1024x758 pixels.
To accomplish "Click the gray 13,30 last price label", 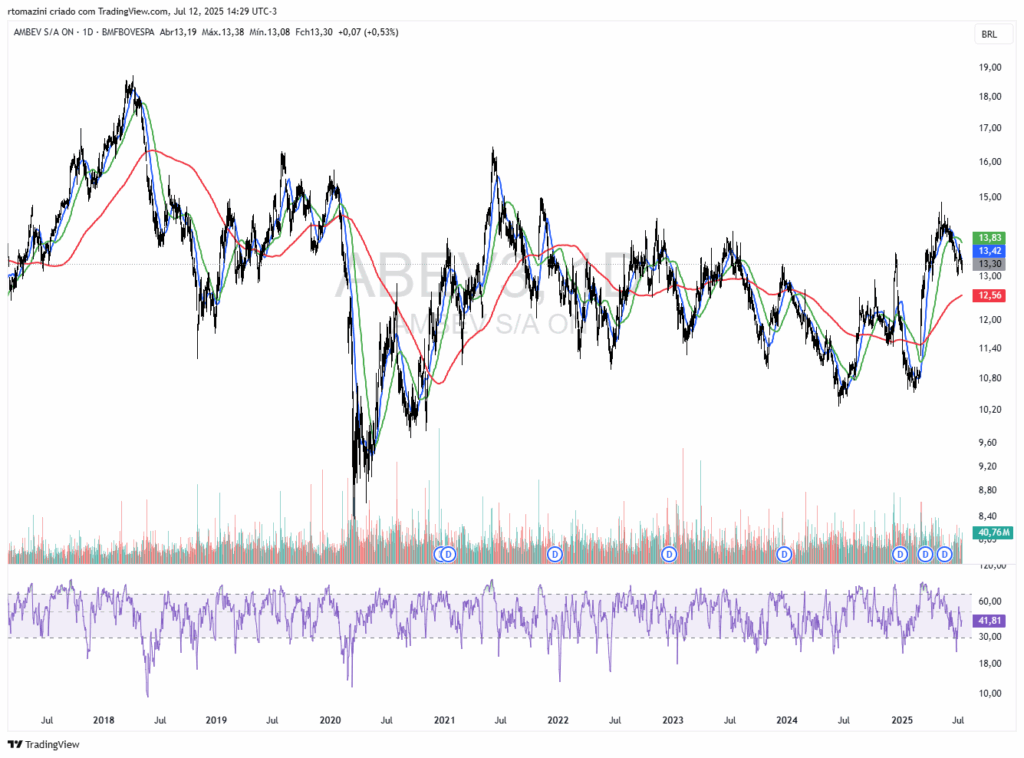I will click(990, 262).
